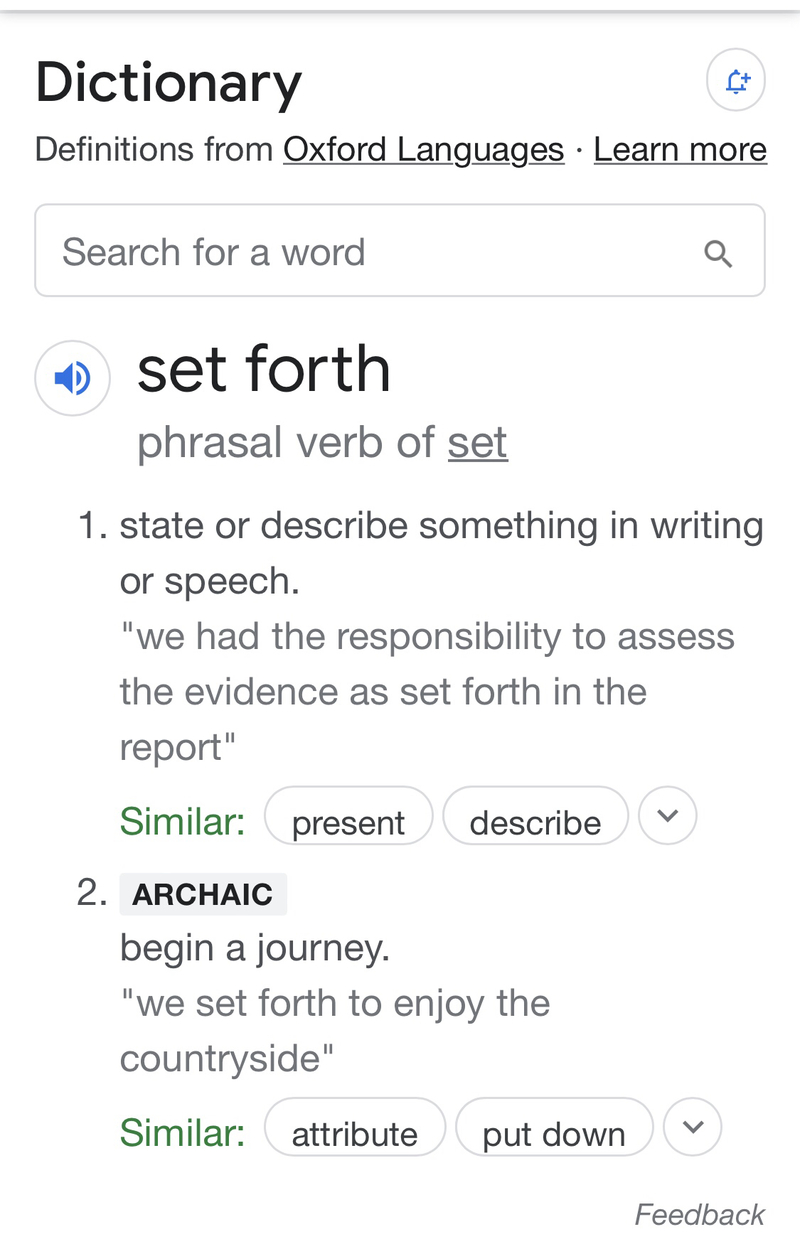Click the set forth headword
This screenshot has height=1249, width=800.
tap(263, 370)
